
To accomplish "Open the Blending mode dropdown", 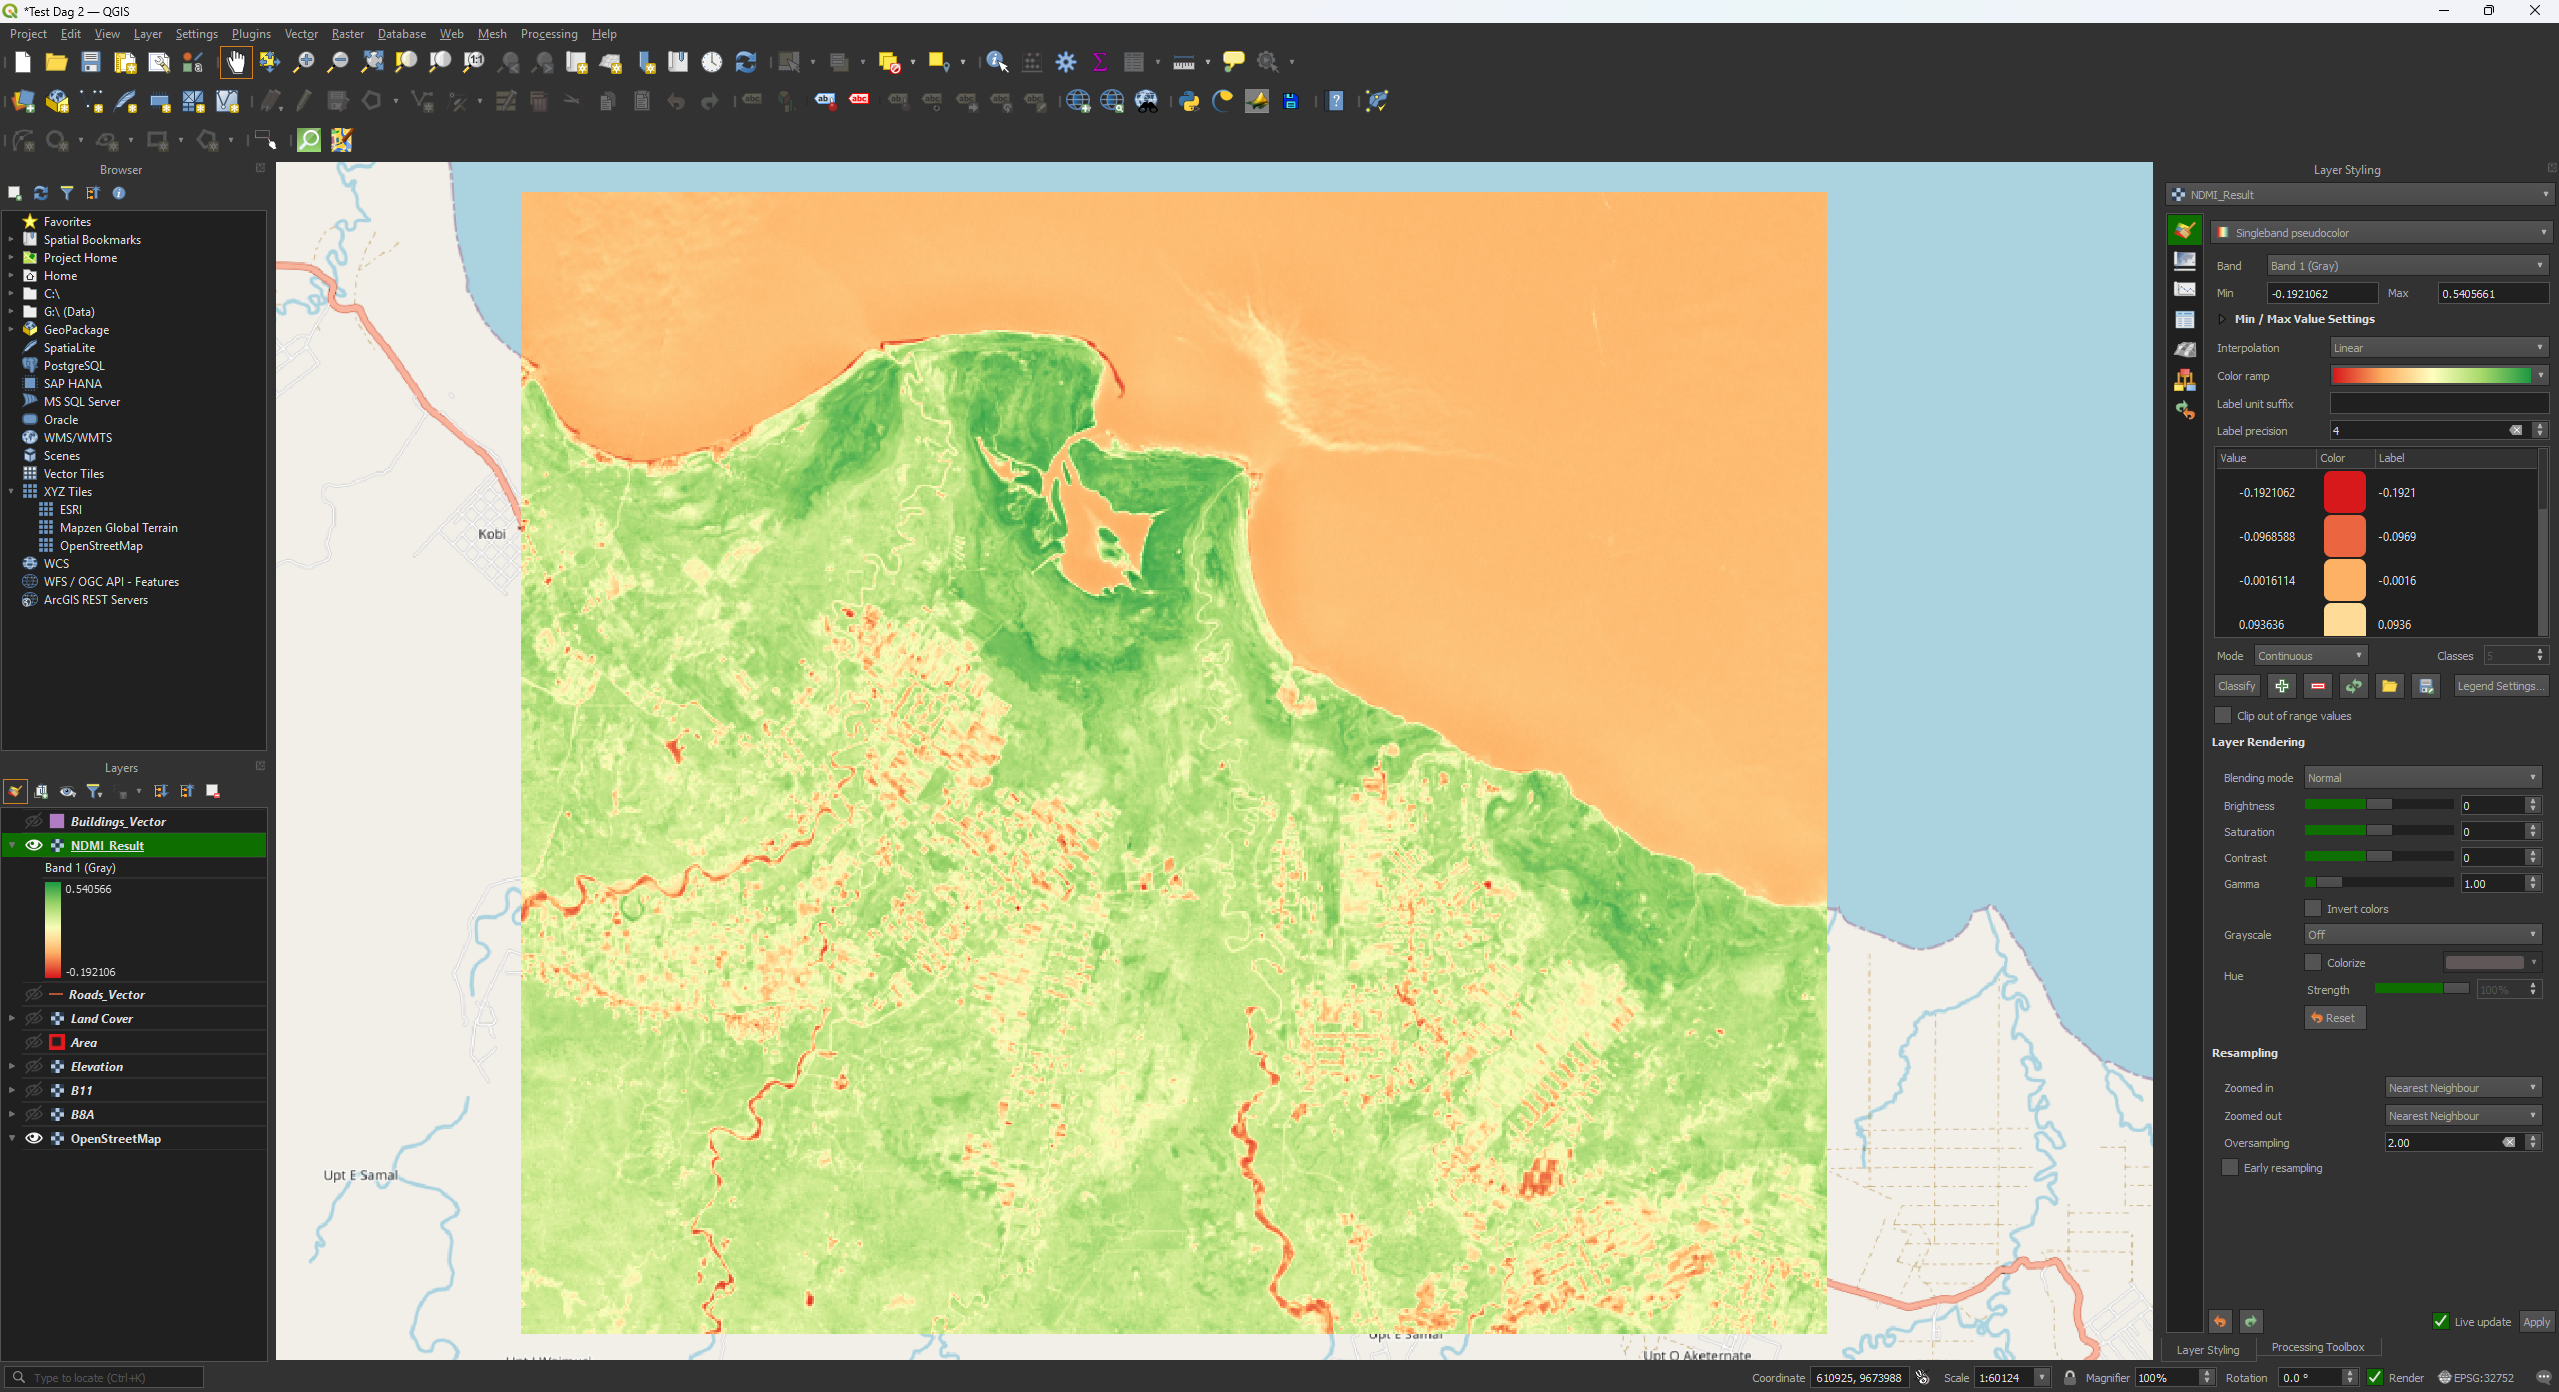I will [x=2422, y=778].
